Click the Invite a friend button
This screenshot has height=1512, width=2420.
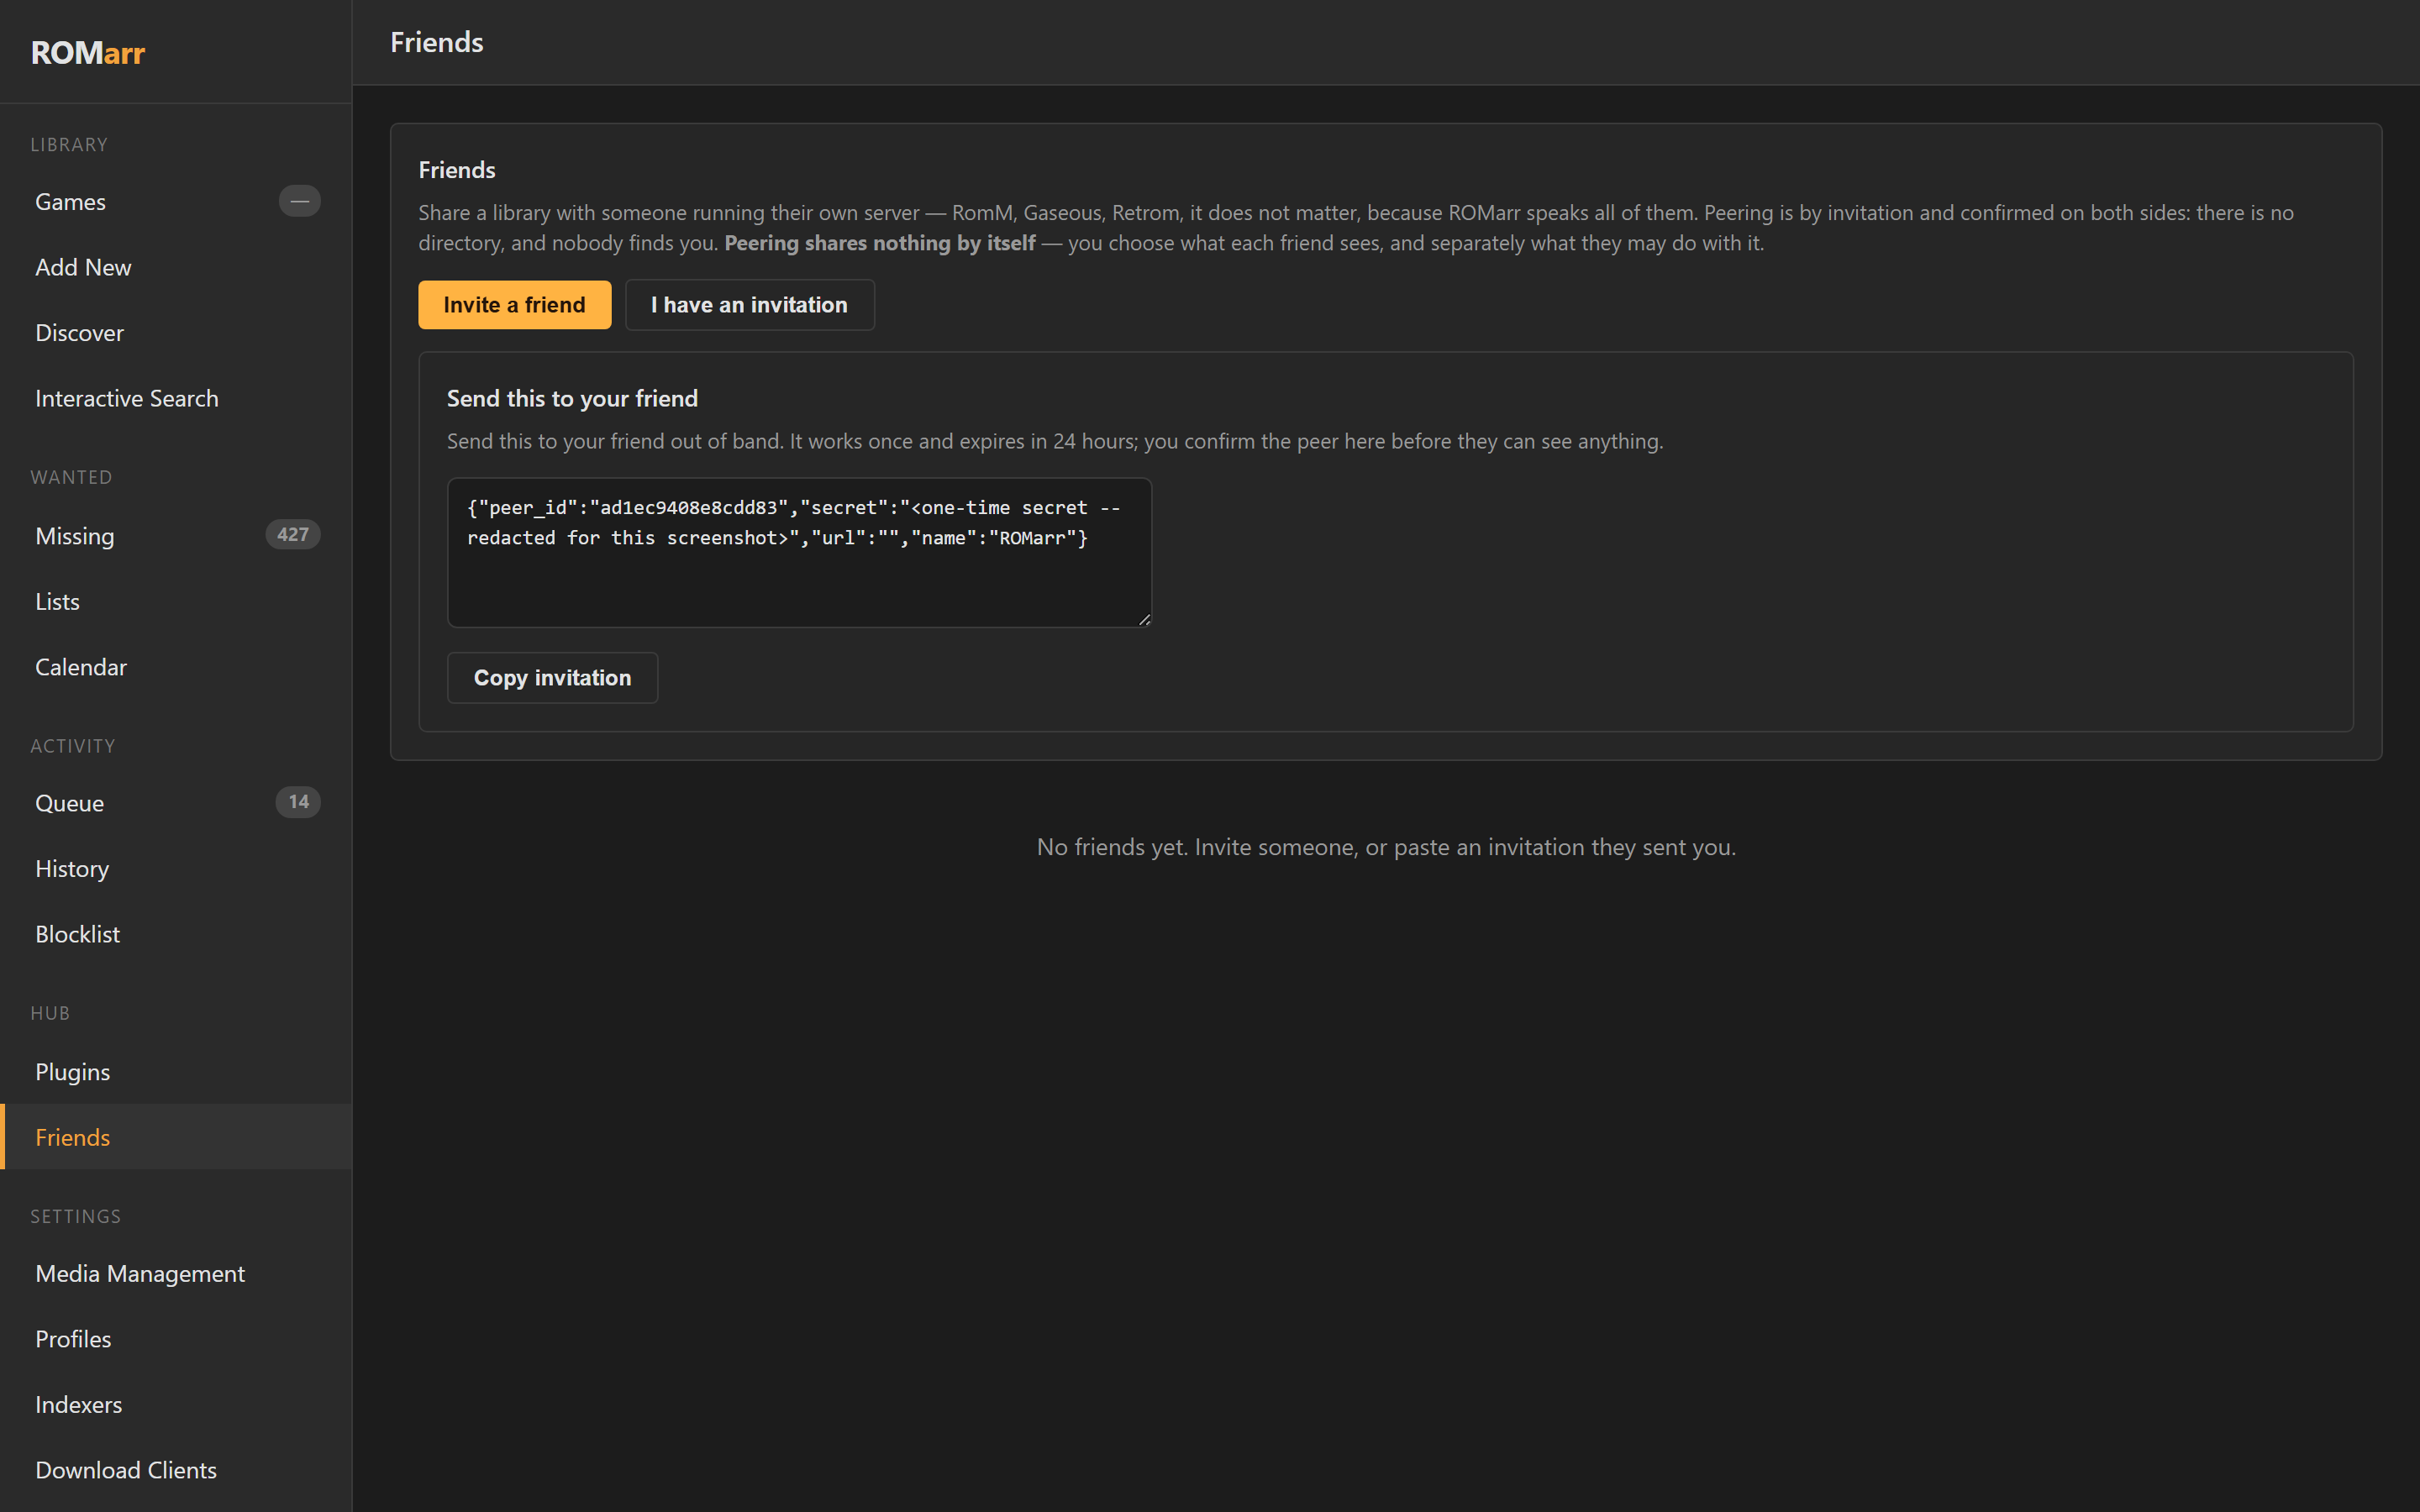tap(514, 305)
